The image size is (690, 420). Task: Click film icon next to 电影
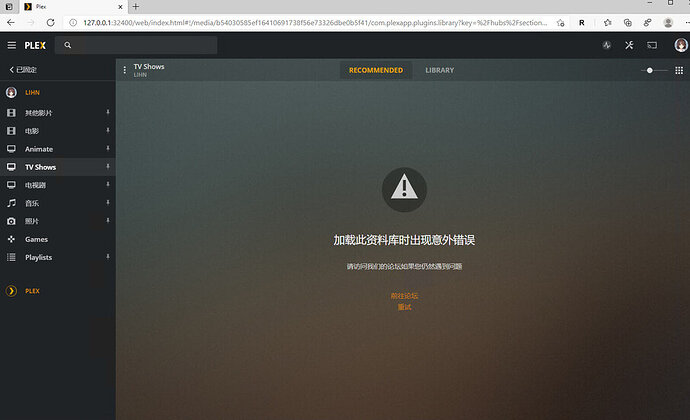click(x=11, y=131)
